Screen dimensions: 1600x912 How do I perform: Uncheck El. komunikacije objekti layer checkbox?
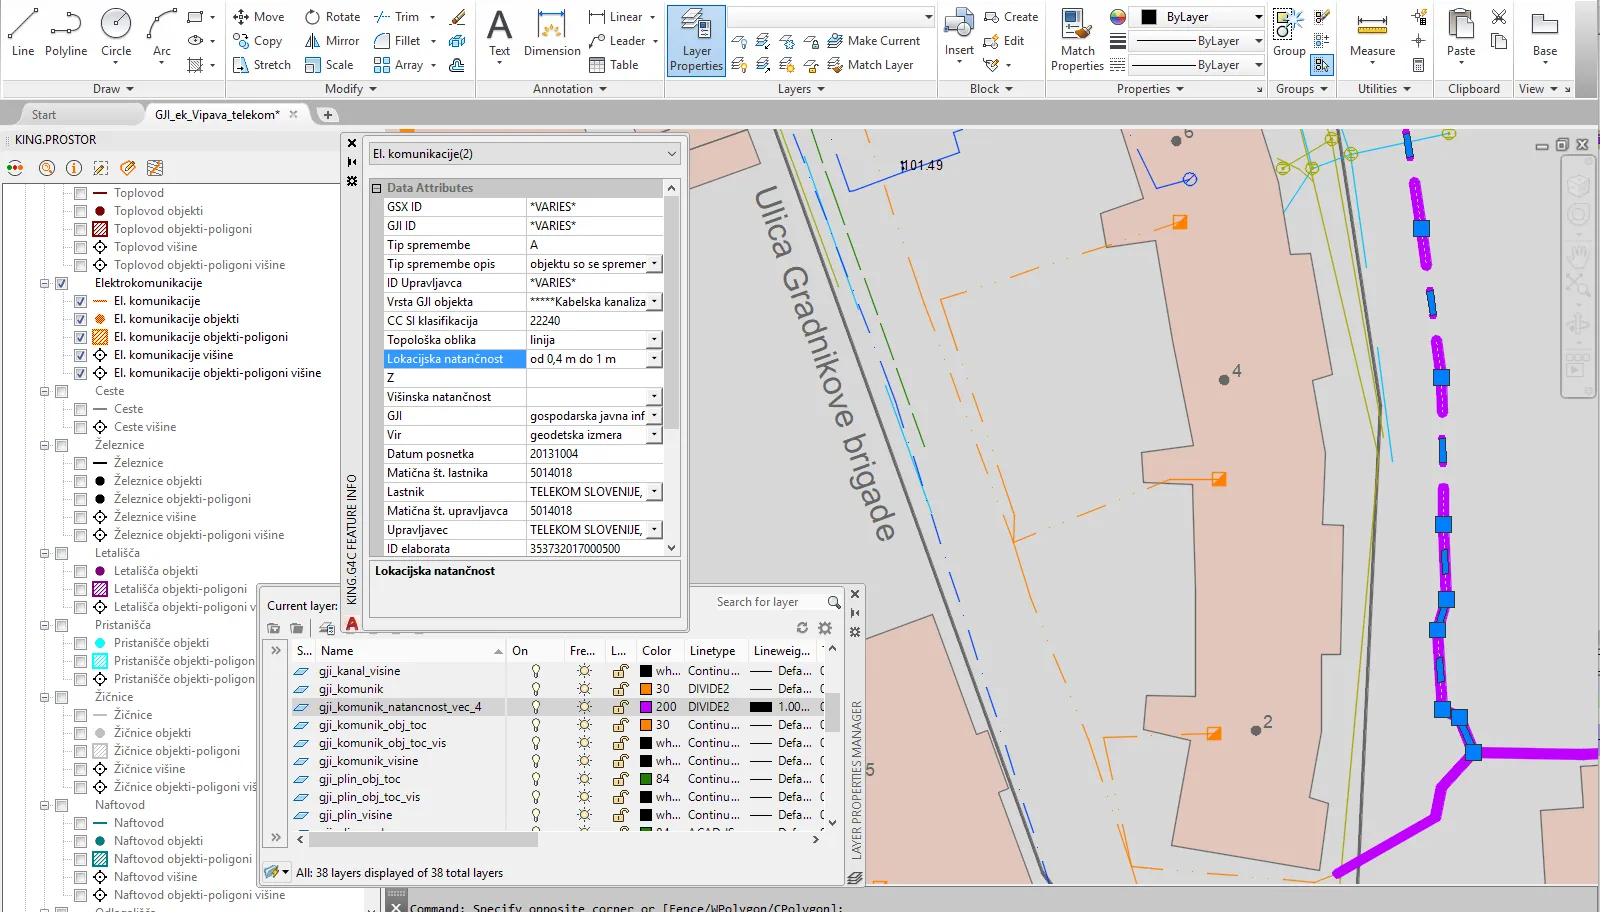81,319
